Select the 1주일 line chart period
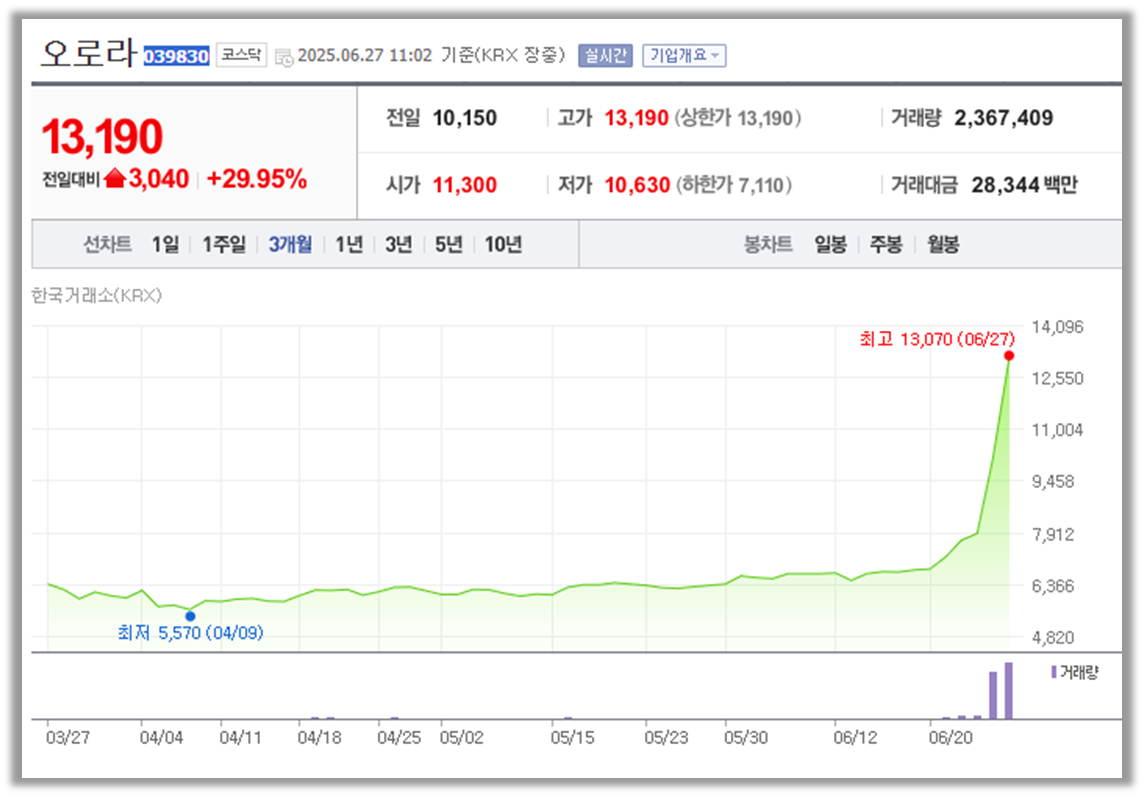 click(224, 245)
